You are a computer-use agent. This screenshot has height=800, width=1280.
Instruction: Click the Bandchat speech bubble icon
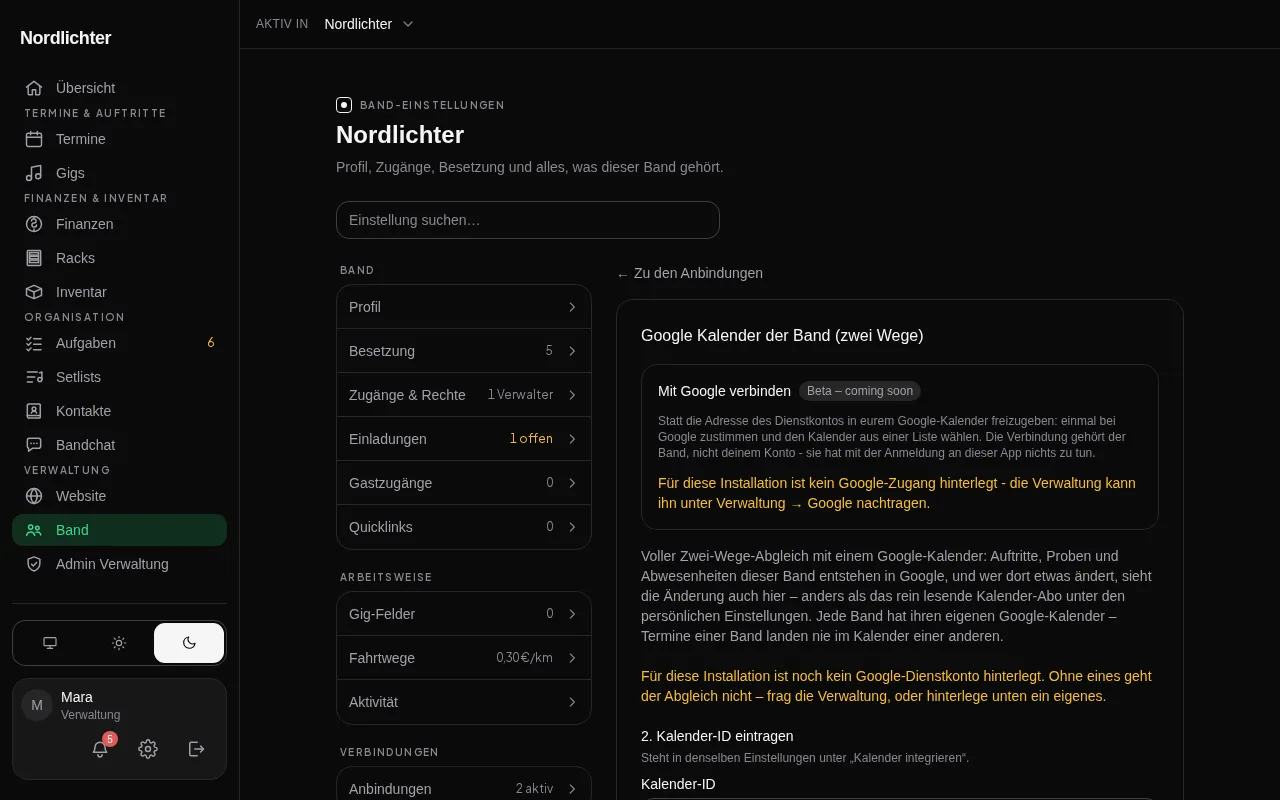(x=34, y=445)
